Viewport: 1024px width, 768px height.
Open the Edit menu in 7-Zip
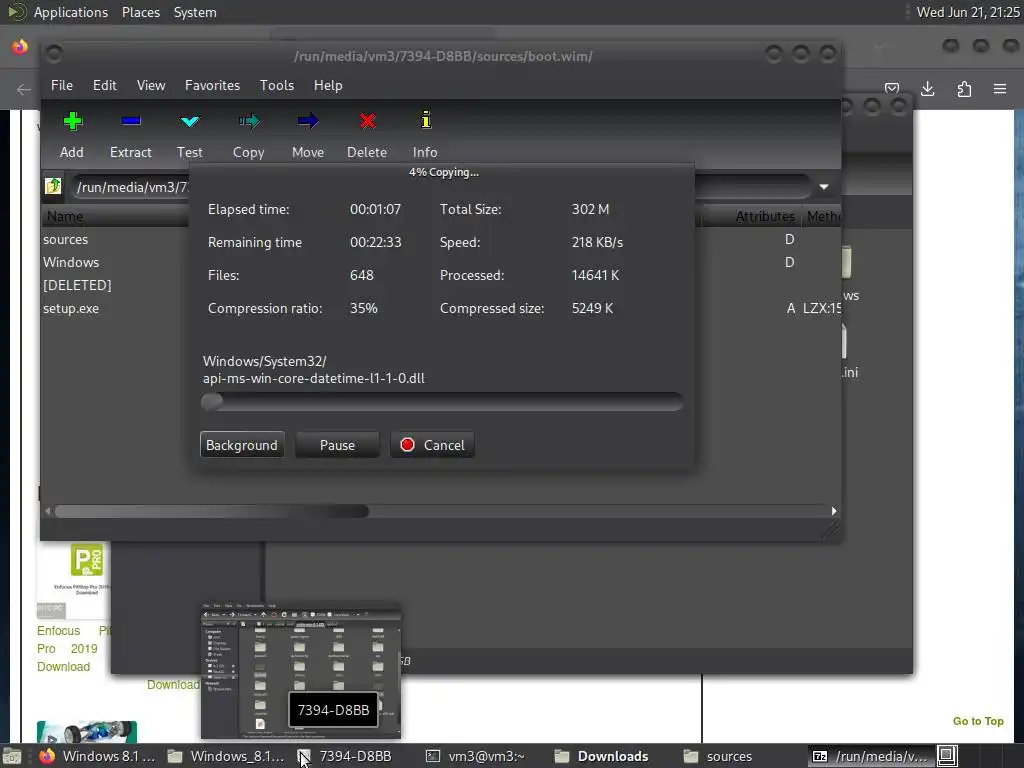tap(104, 86)
